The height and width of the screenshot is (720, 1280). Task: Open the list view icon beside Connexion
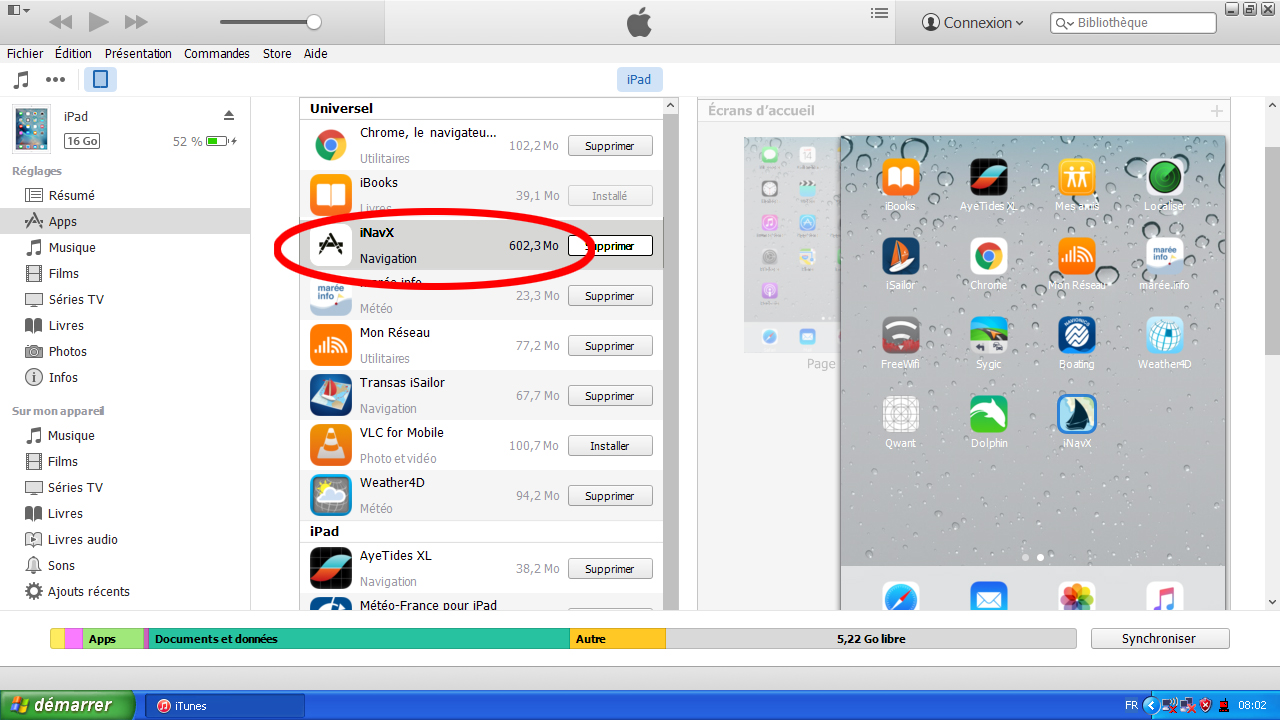tap(879, 13)
